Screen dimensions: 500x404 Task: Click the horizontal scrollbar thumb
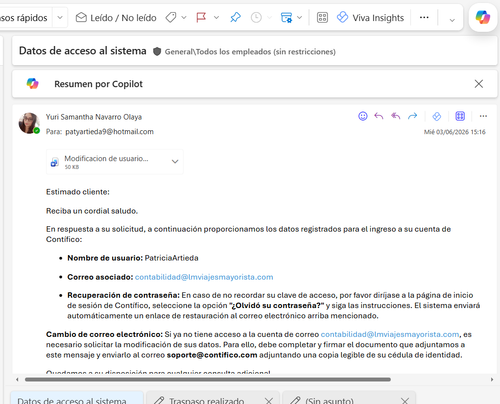208,379
